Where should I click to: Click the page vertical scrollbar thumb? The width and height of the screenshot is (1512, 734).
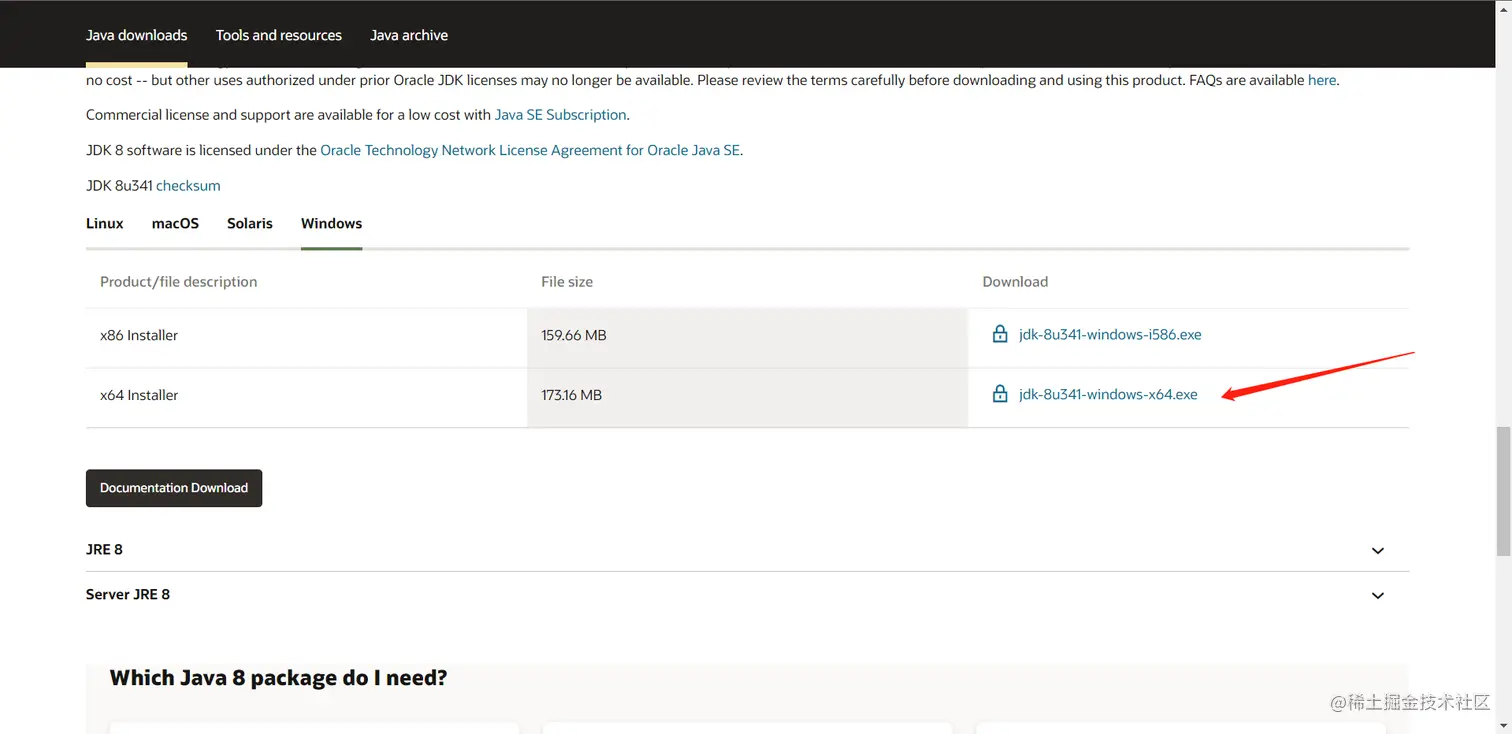(x=1503, y=490)
